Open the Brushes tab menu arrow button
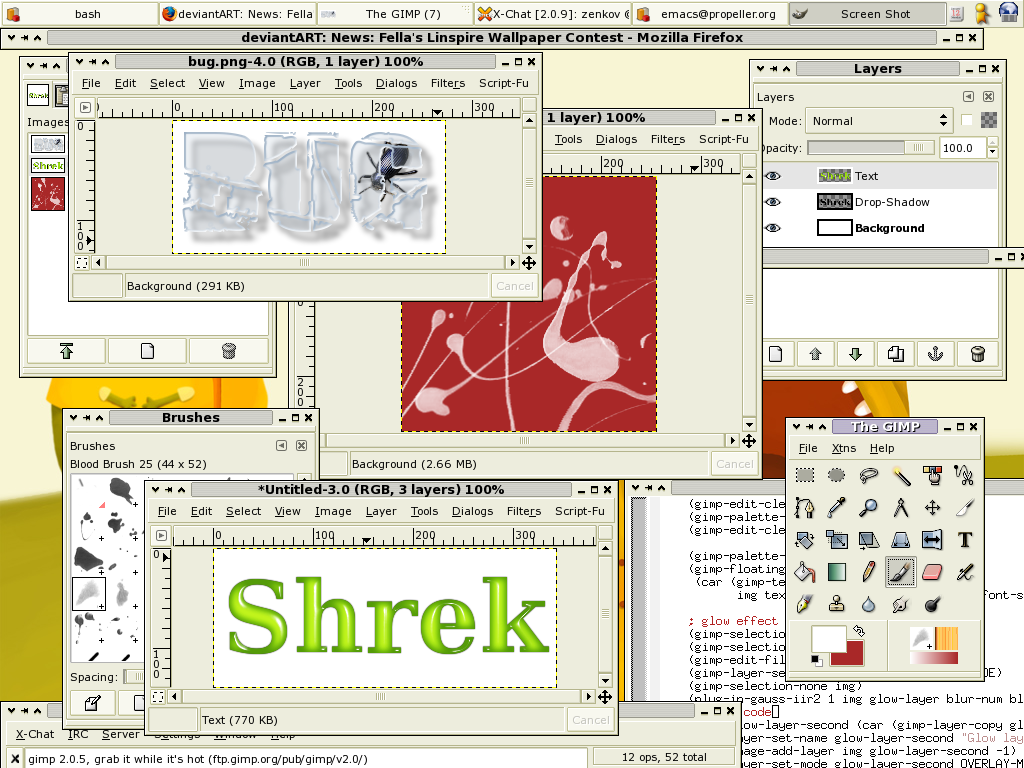Screen dimensions: 1024x768 coord(281,445)
